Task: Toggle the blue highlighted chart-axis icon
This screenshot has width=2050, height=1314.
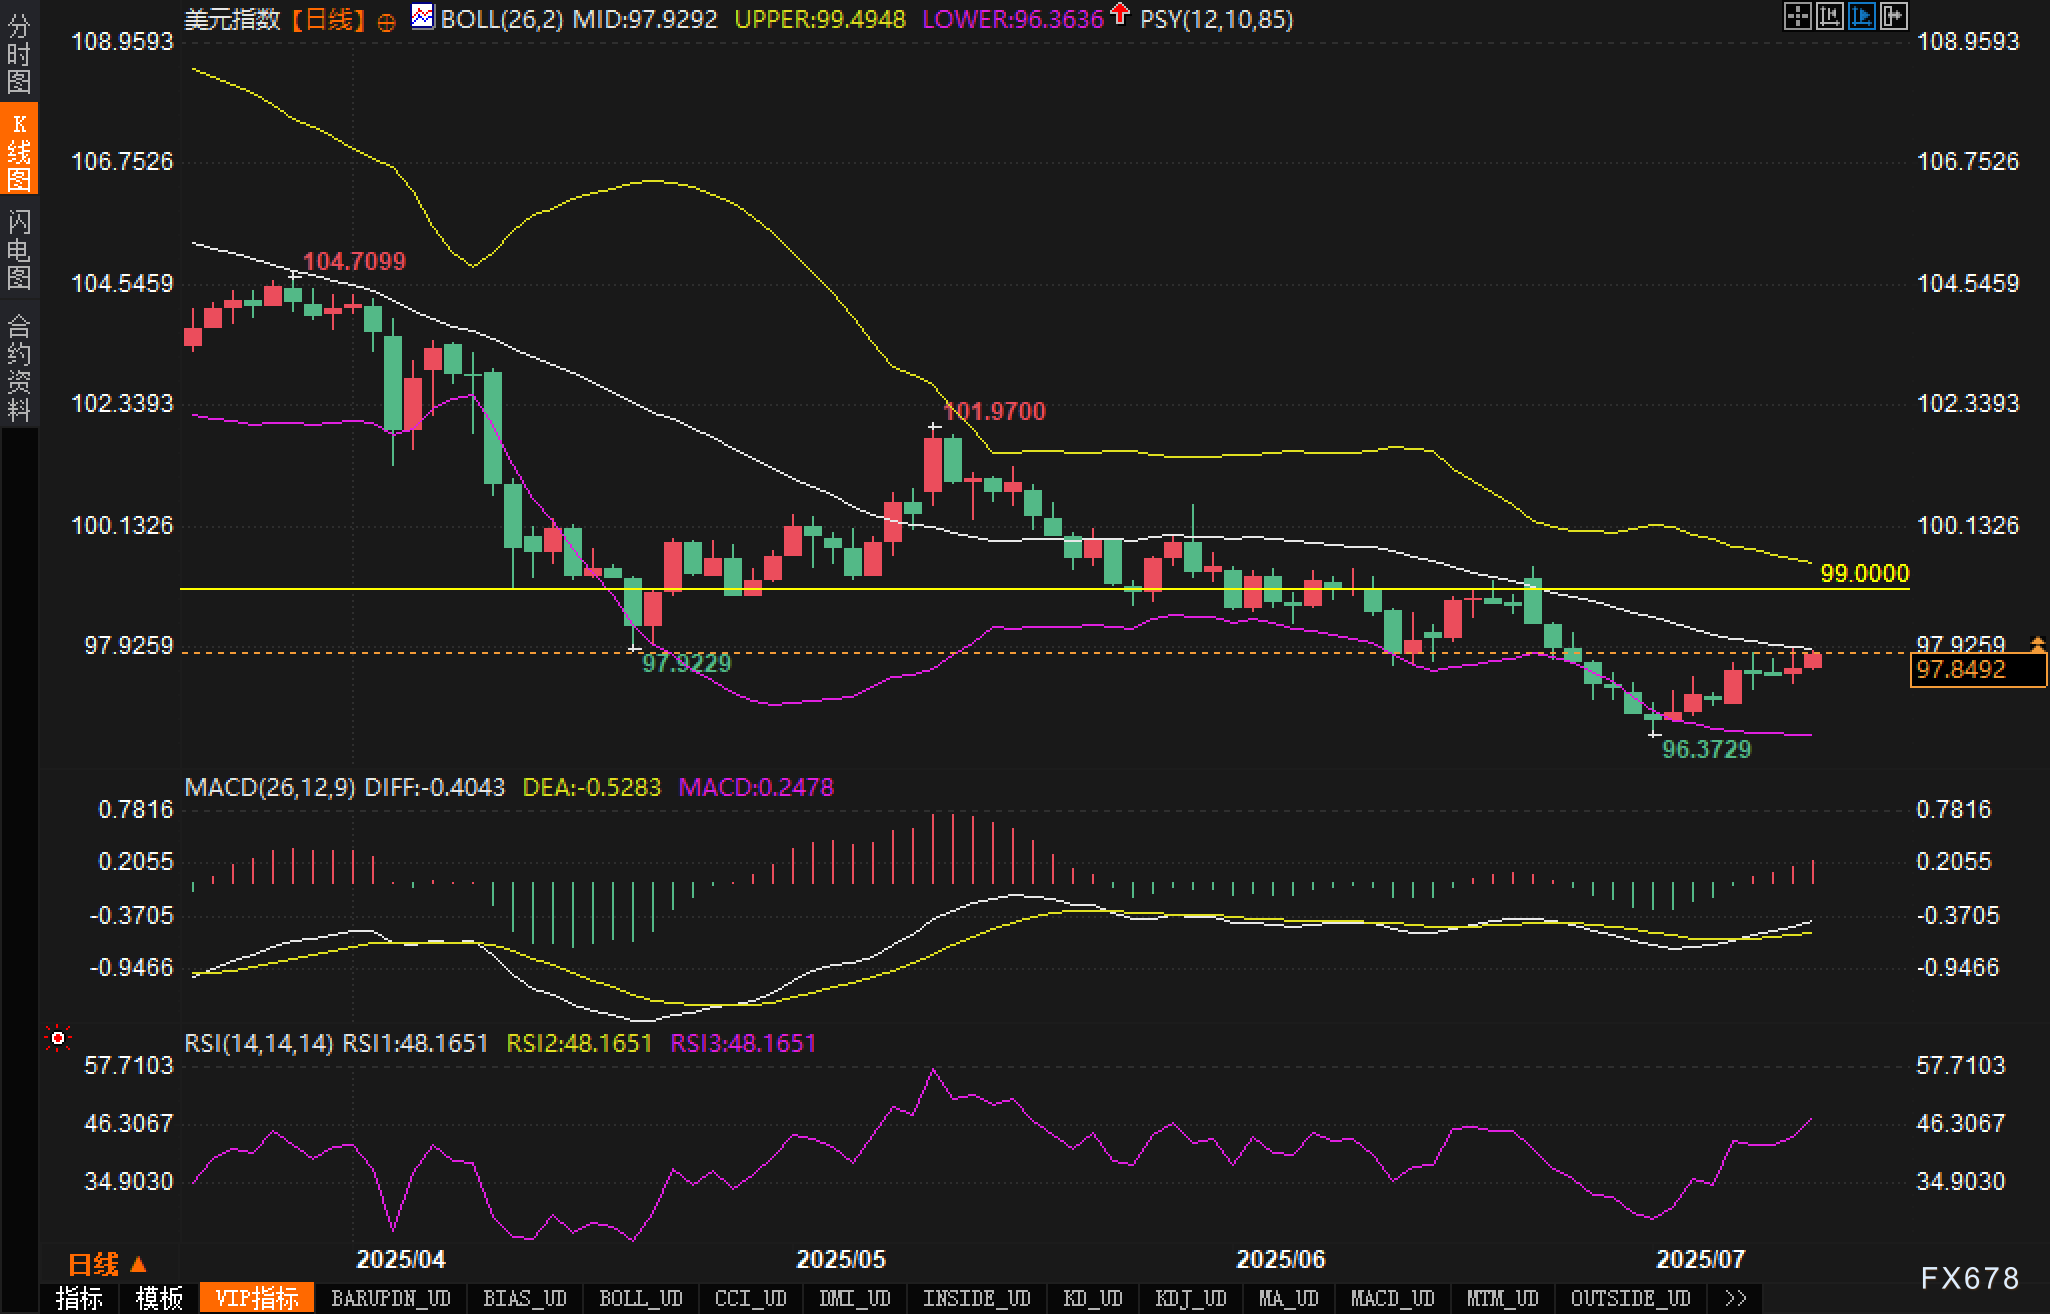Action: [1861, 16]
